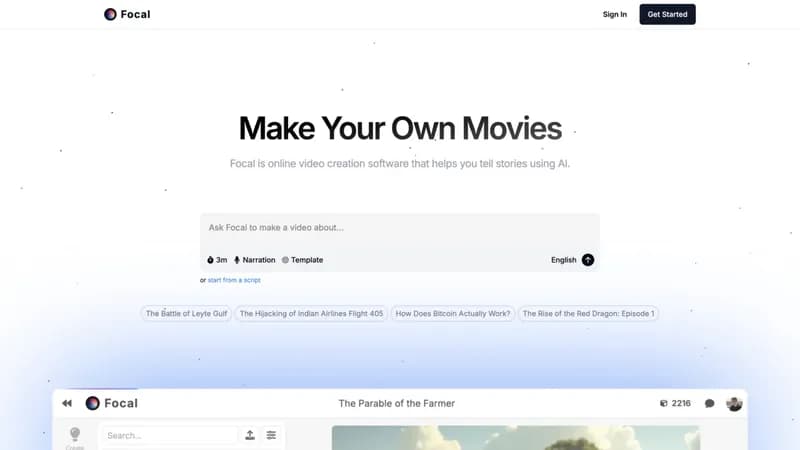
Task: Open the Sign In page
Action: click(x=614, y=14)
